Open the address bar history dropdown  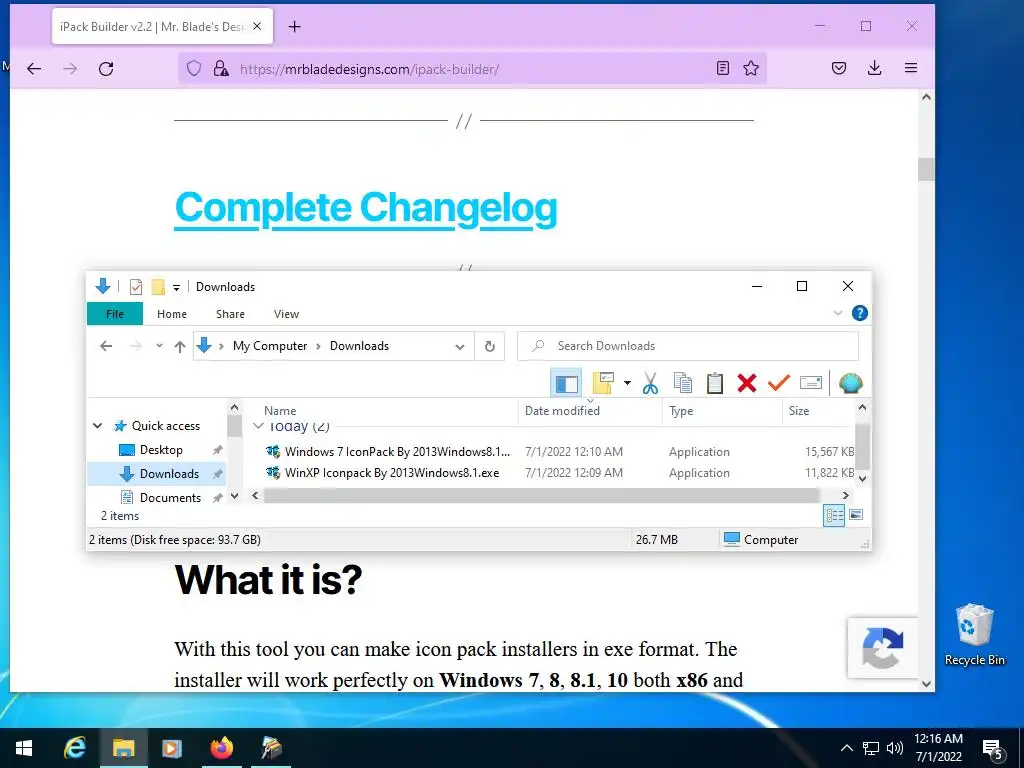coord(460,347)
